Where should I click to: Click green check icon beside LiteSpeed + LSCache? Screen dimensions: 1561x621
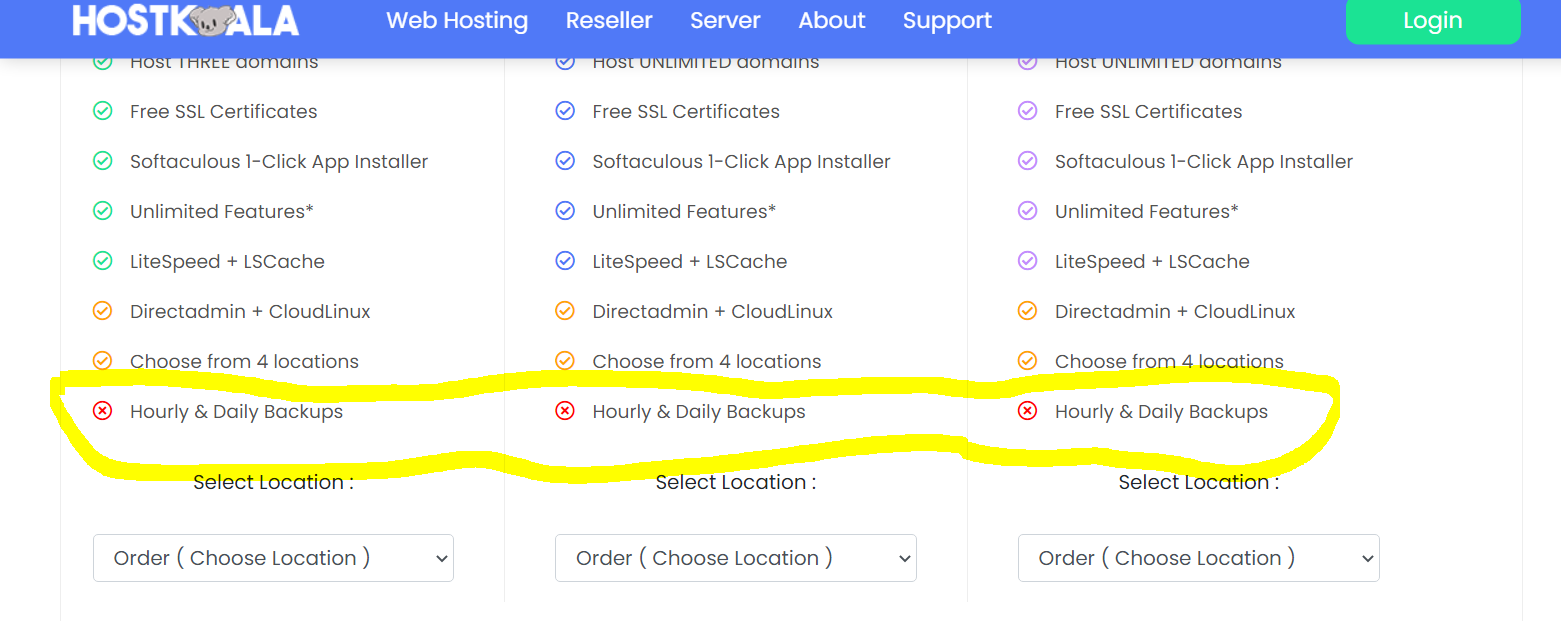pos(102,261)
